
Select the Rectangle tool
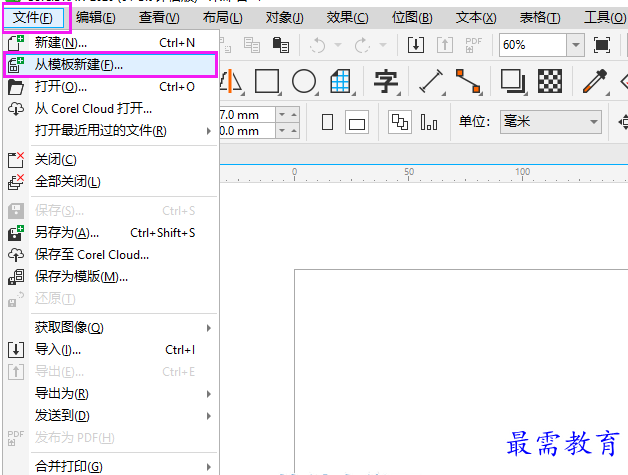[267, 82]
